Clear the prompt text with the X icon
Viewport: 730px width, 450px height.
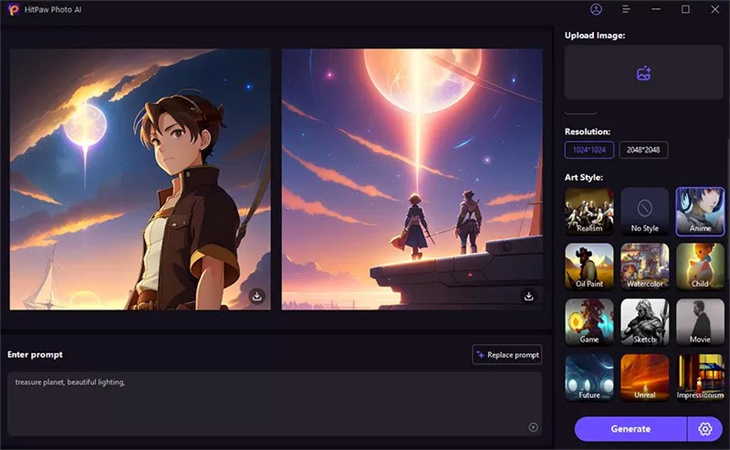(x=533, y=427)
